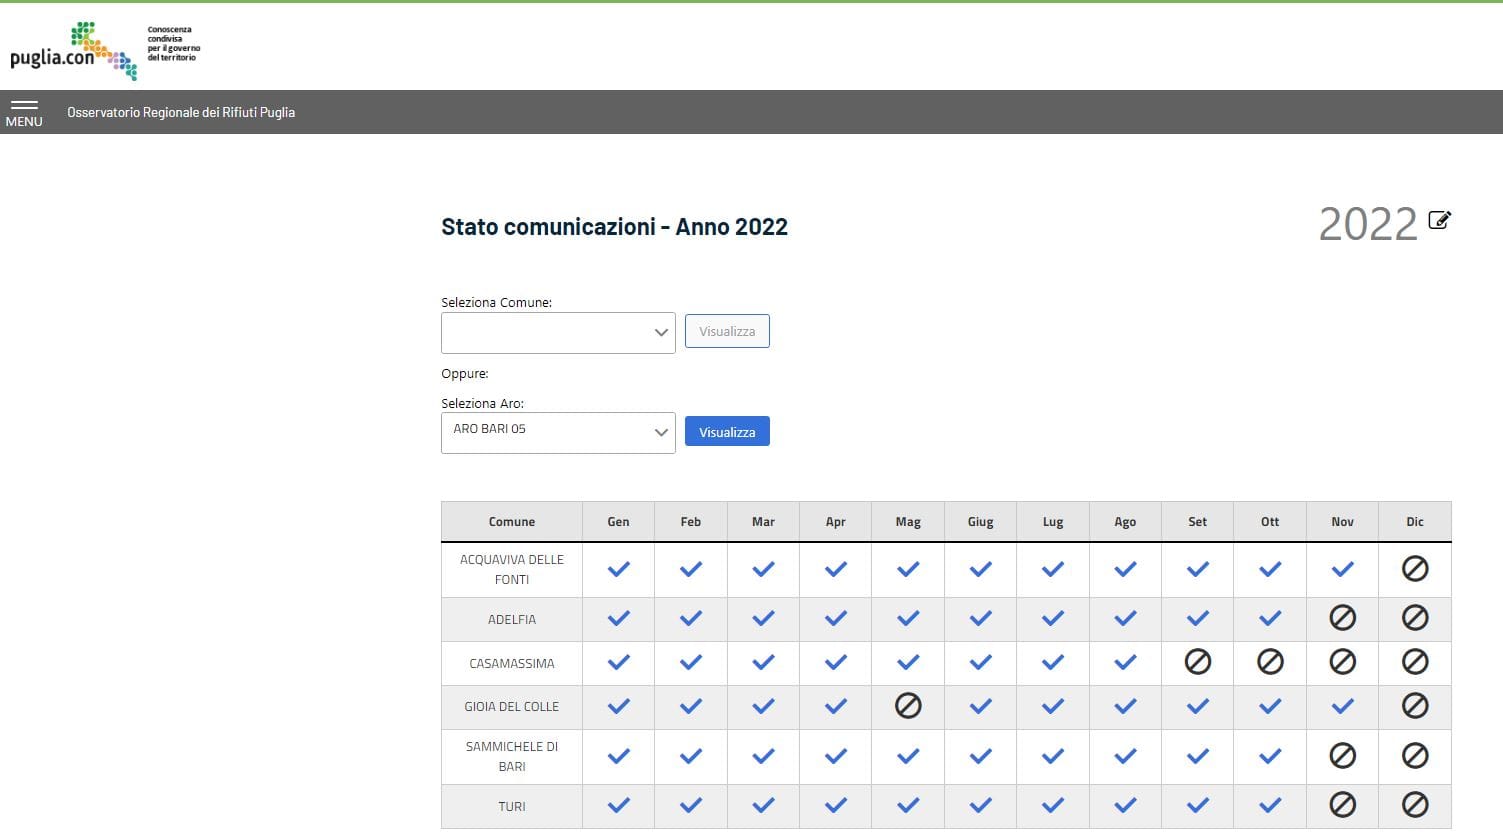
Task: Click Casamassima Ott blocked icon
Action: (x=1270, y=662)
